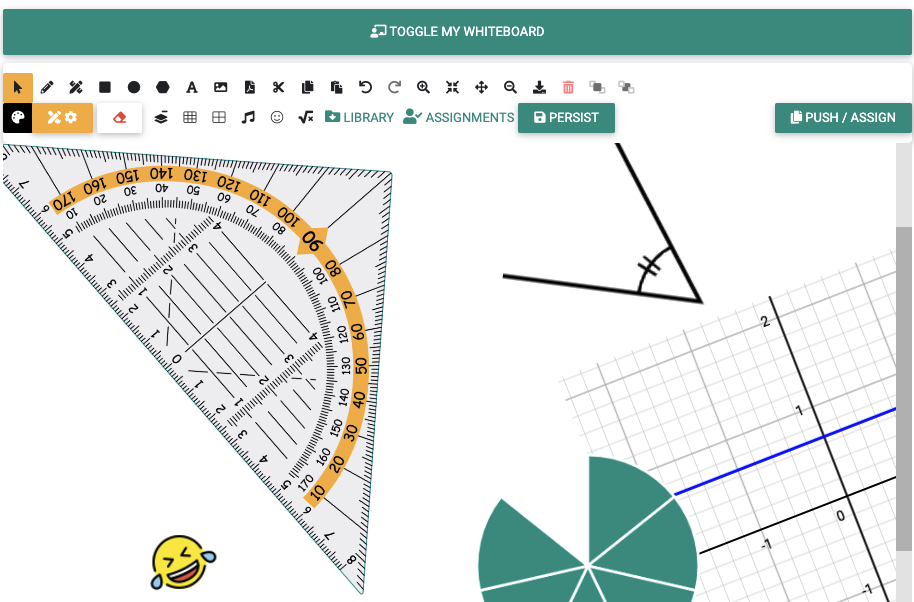914x602 pixels.
Task: Click the blue line on graph
Action: (784, 452)
